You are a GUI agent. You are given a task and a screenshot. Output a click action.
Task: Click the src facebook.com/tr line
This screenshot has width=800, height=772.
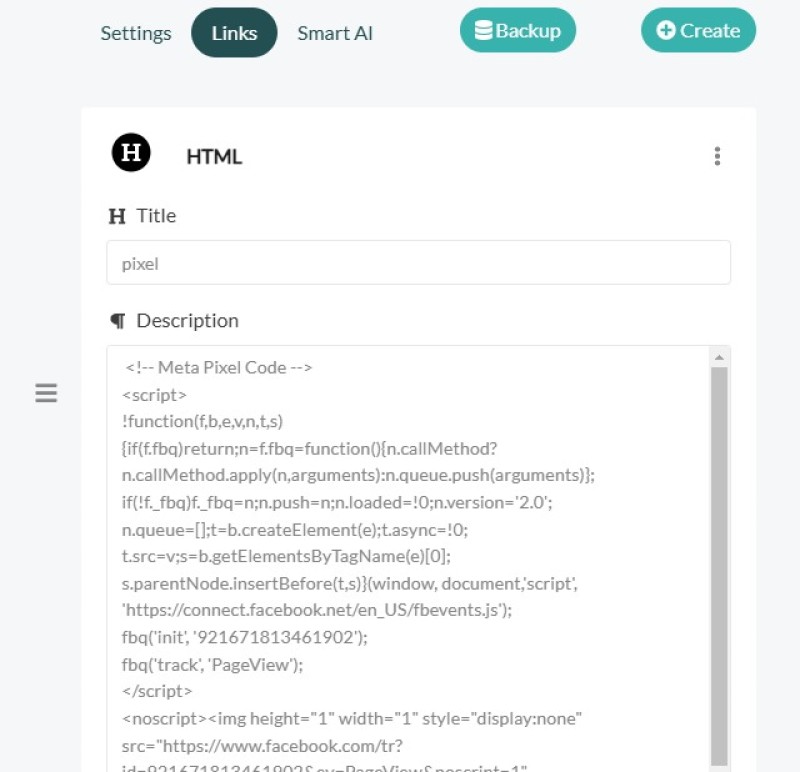coord(262,746)
